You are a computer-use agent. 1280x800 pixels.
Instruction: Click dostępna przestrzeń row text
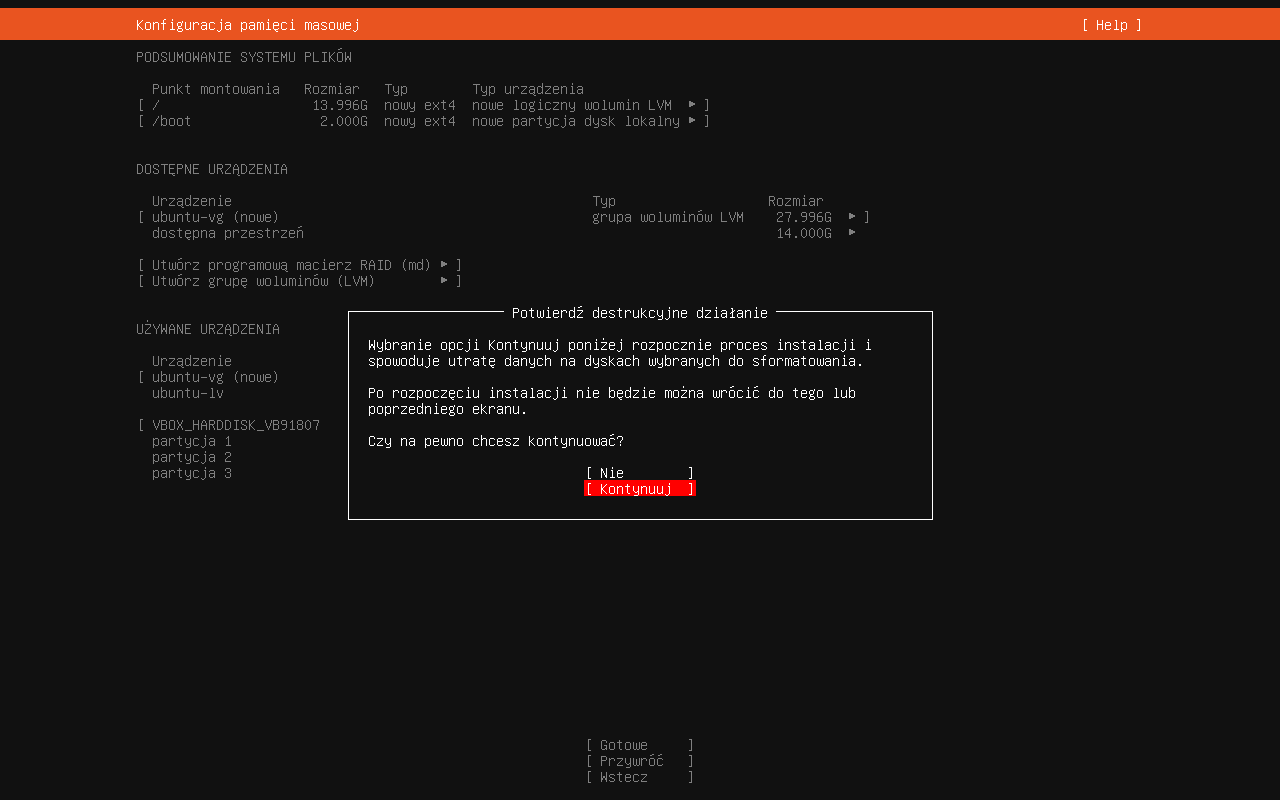[x=228, y=233]
